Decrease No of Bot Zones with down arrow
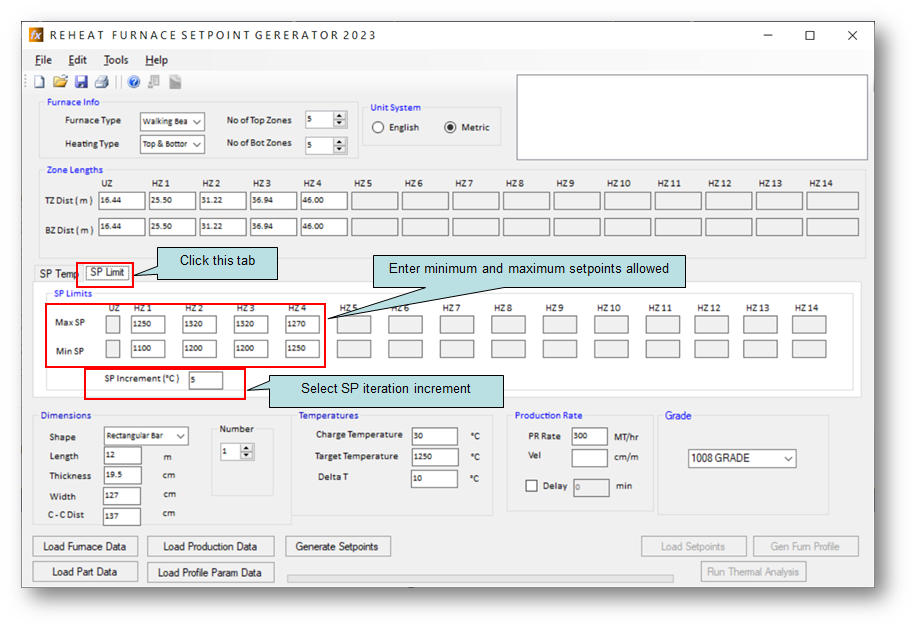917x630 pixels. [x=340, y=149]
